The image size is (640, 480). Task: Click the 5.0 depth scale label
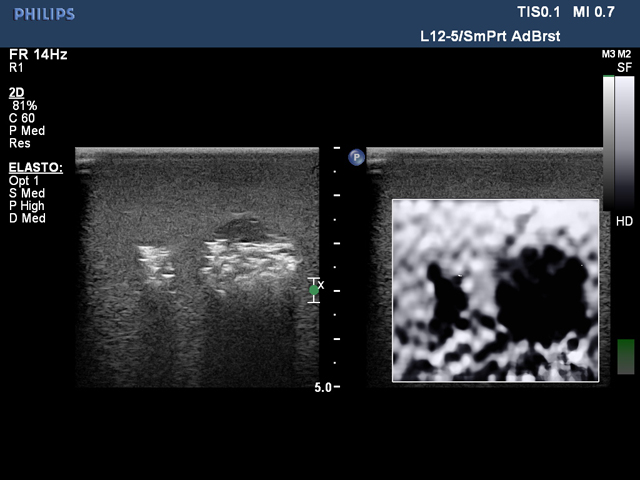322,387
